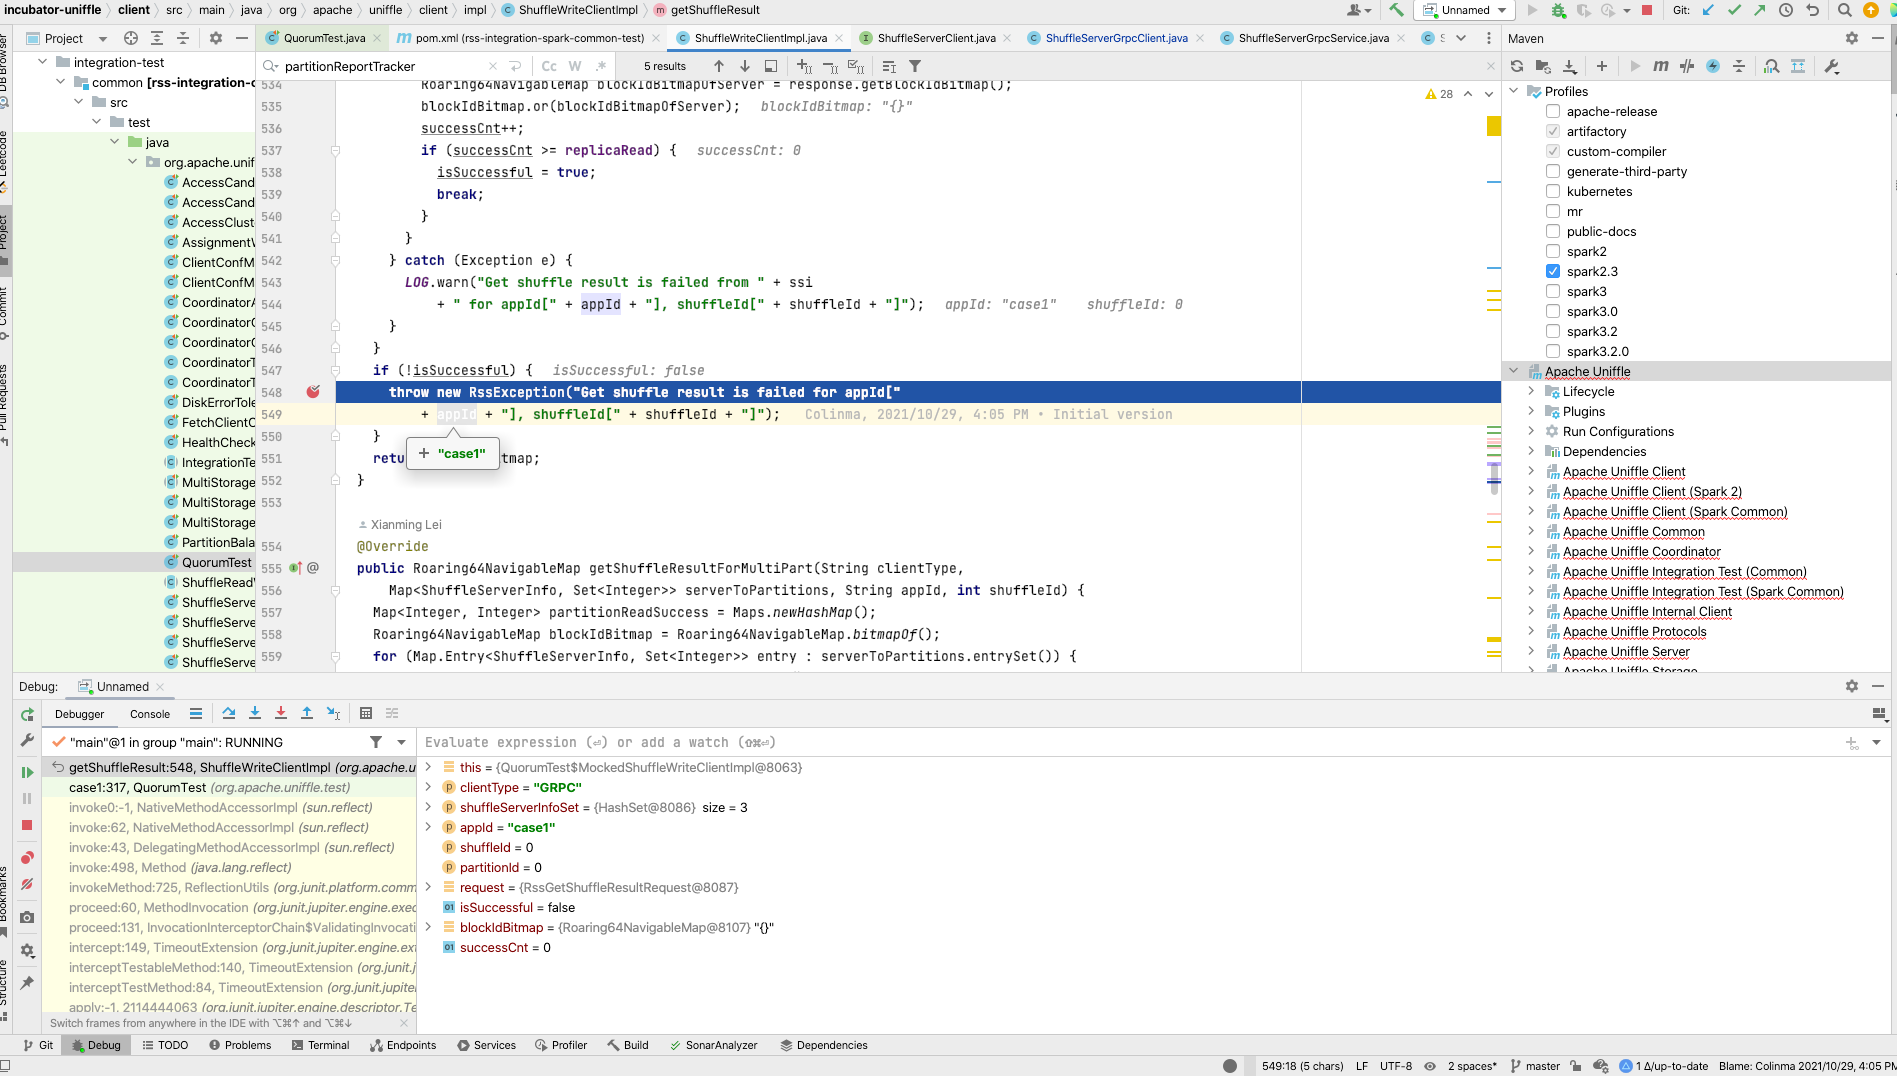This screenshot has width=1897, height=1076.
Task: Open Search Everywhere magnifier icon
Action: 1845,10
